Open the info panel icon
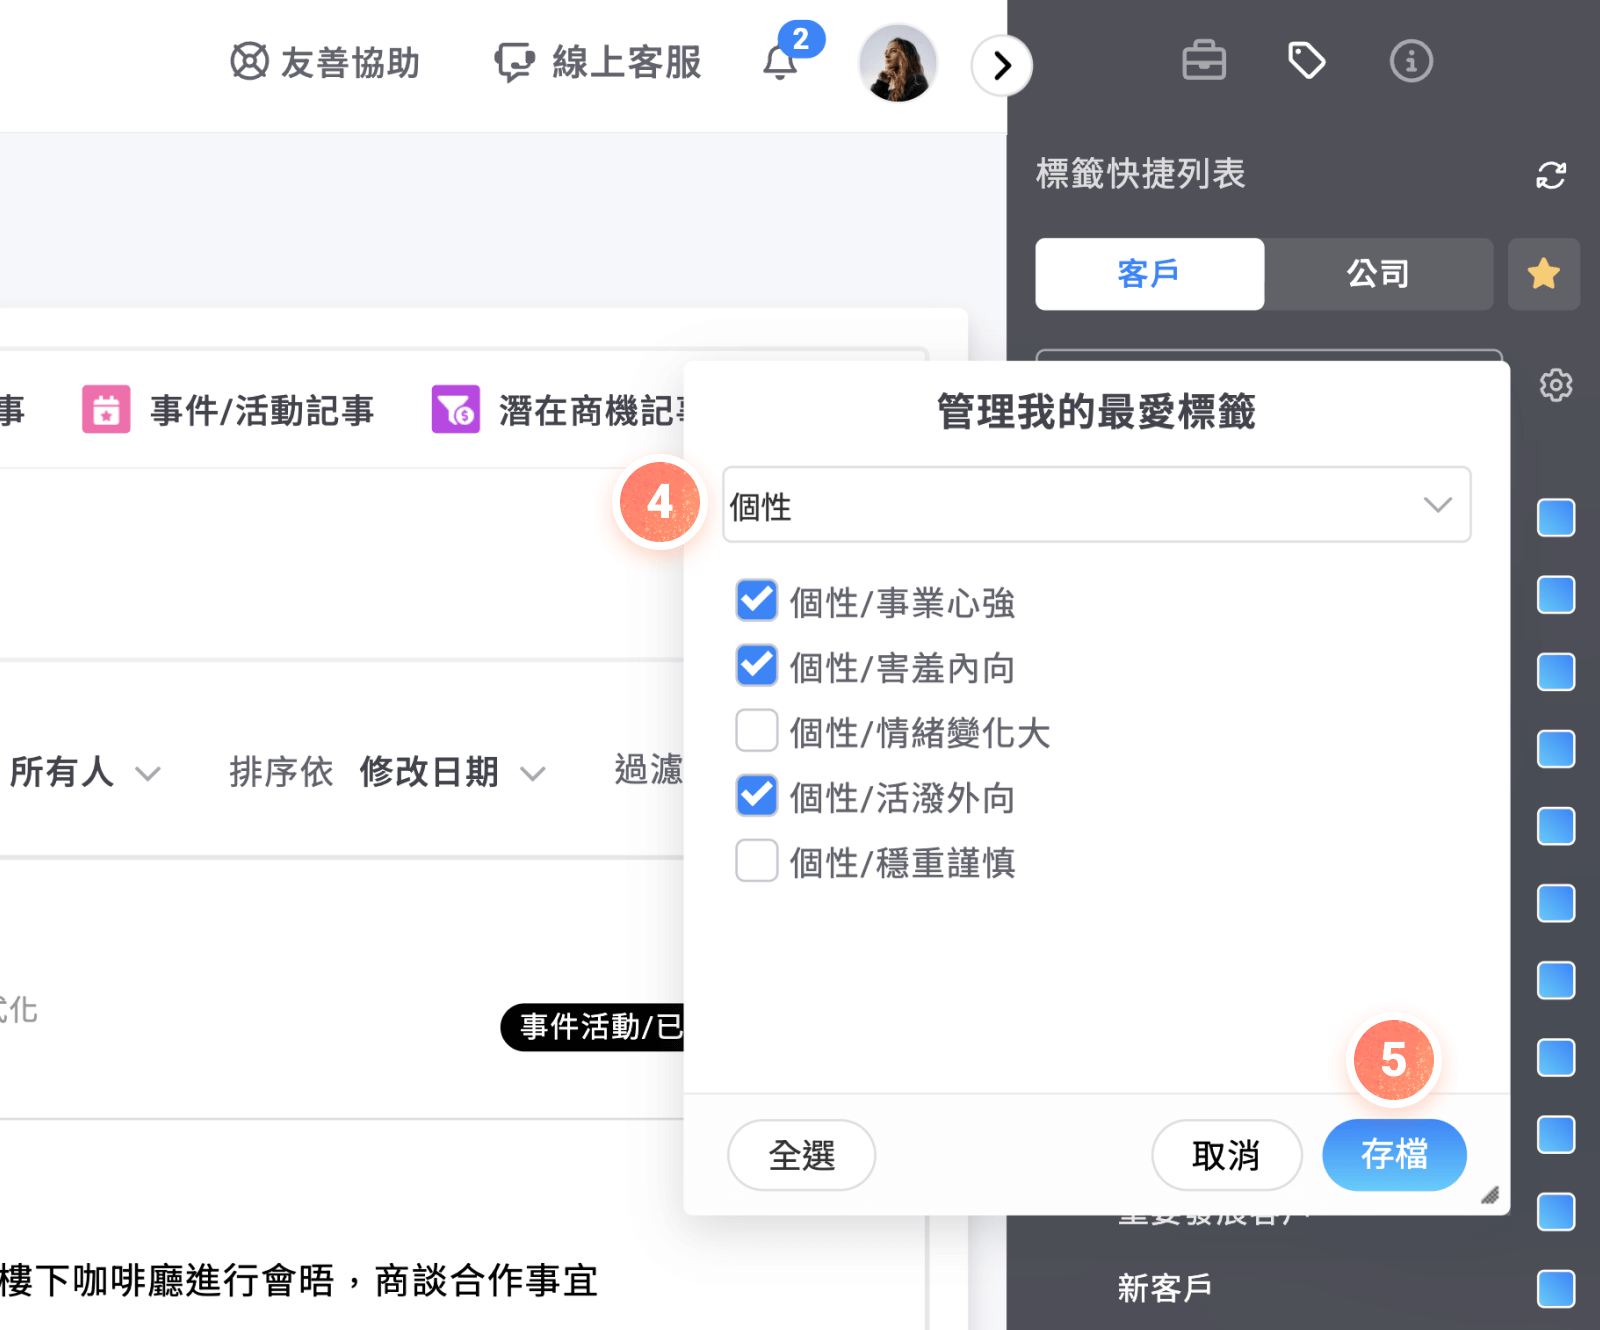This screenshot has height=1330, width=1600. click(x=1411, y=60)
